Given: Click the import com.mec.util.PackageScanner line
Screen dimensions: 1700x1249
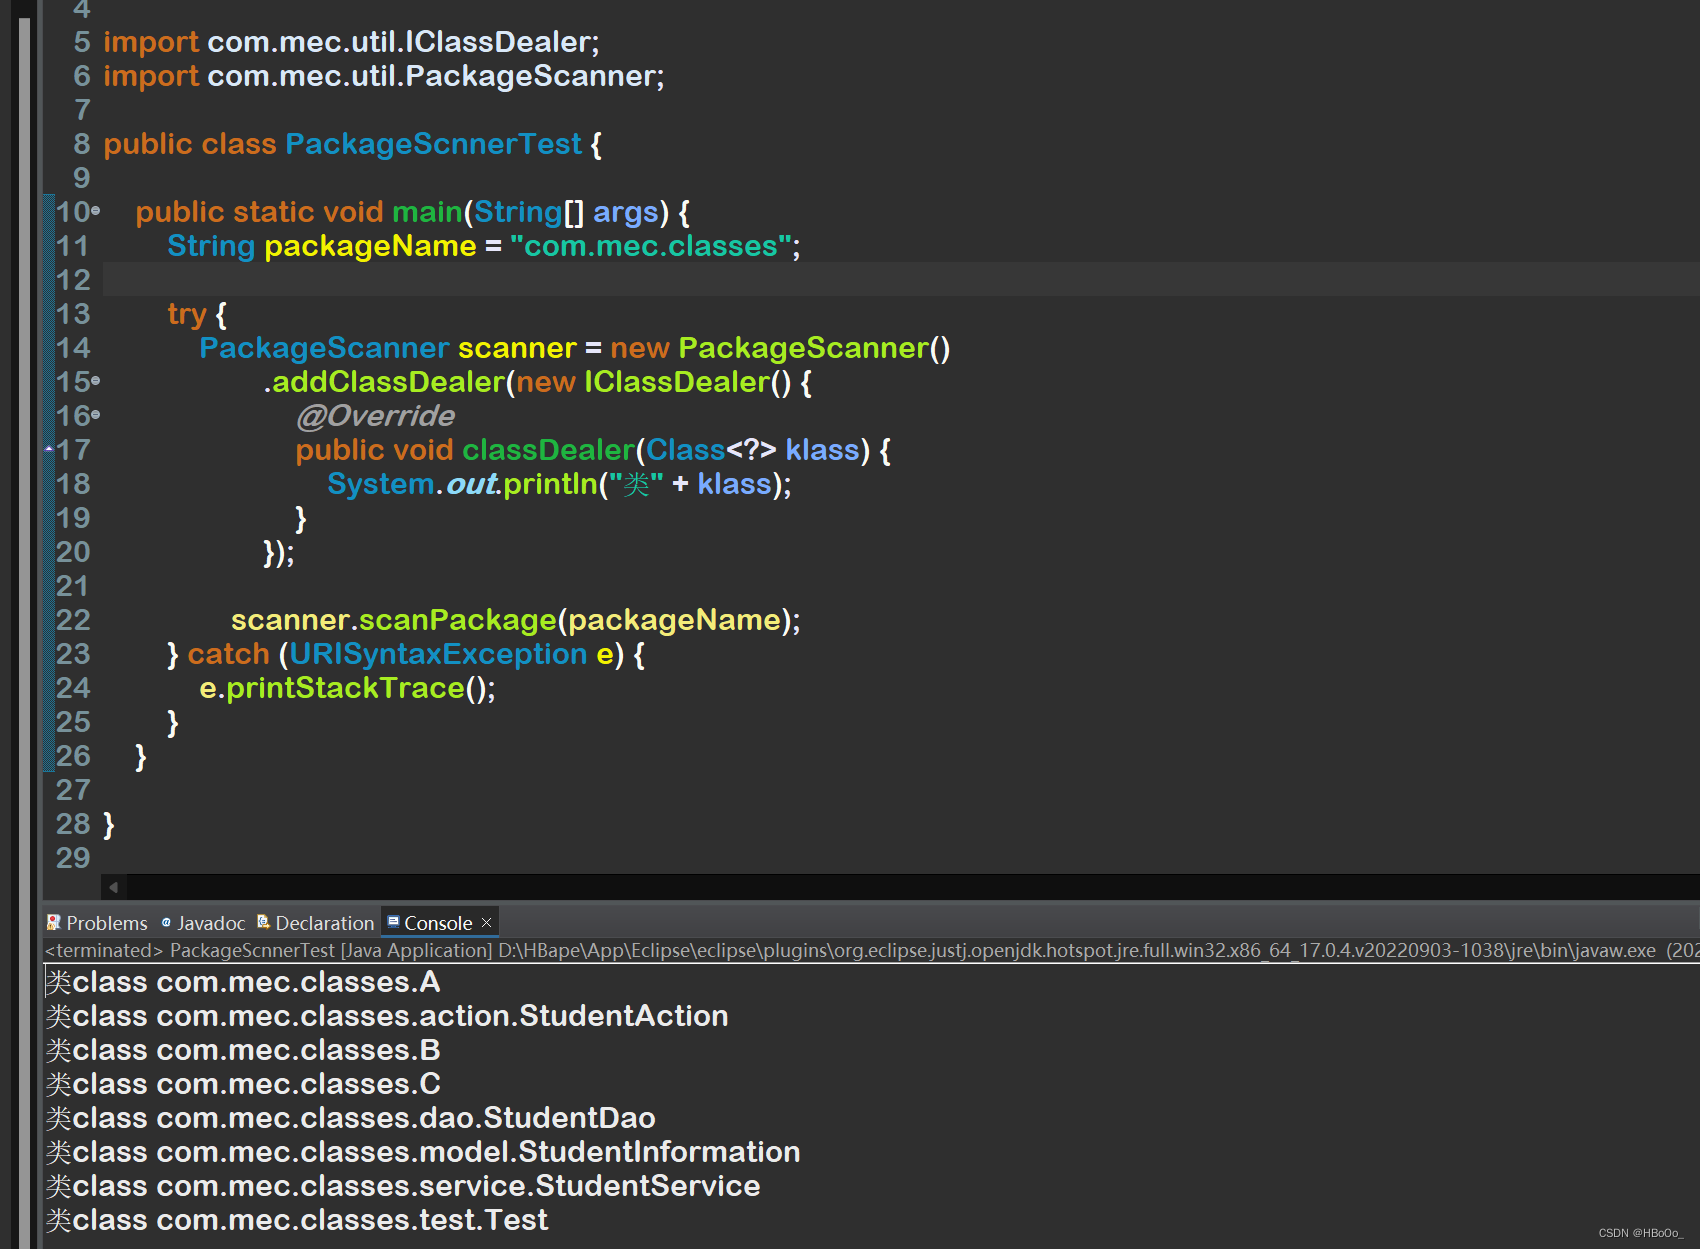Looking at the screenshot, I should (384, 76).
